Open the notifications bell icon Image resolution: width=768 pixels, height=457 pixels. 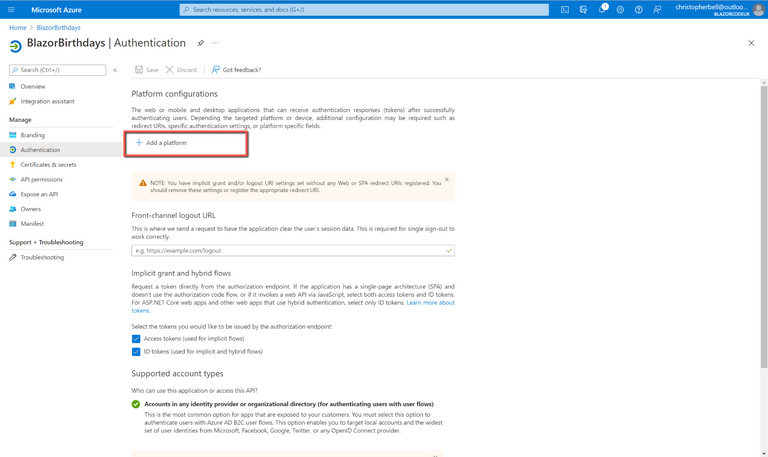[602, 10]
